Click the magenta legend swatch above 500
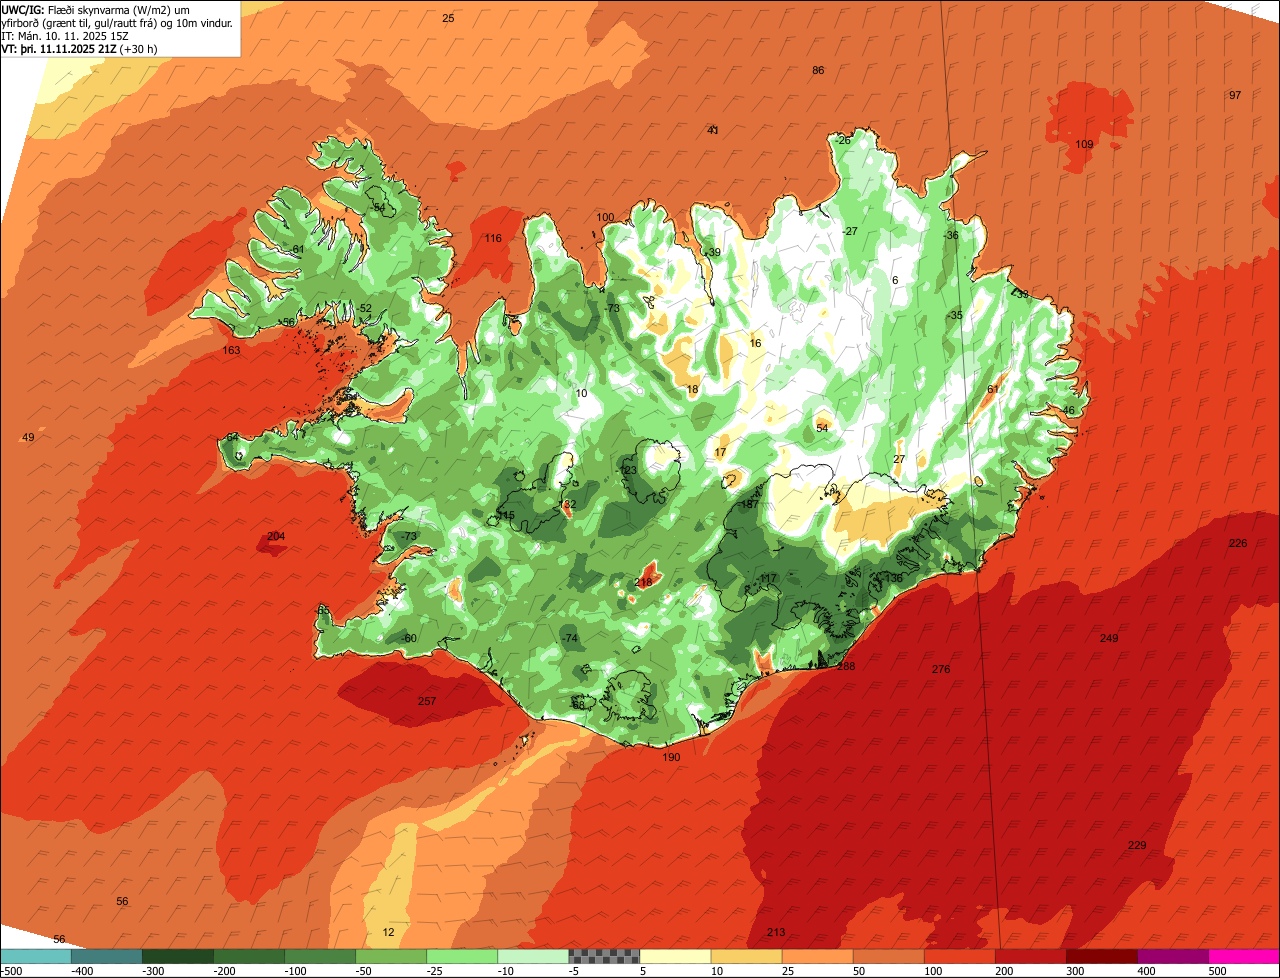This screenshot has width=1280, height=978. point(1244,956)
